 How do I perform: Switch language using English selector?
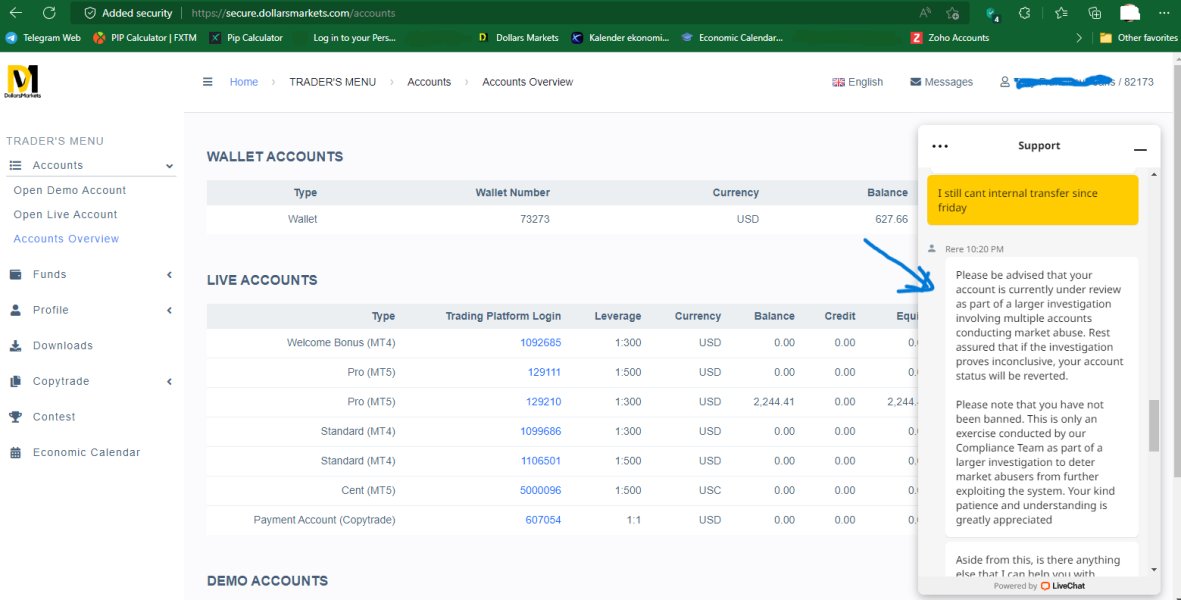coord(857,82)
